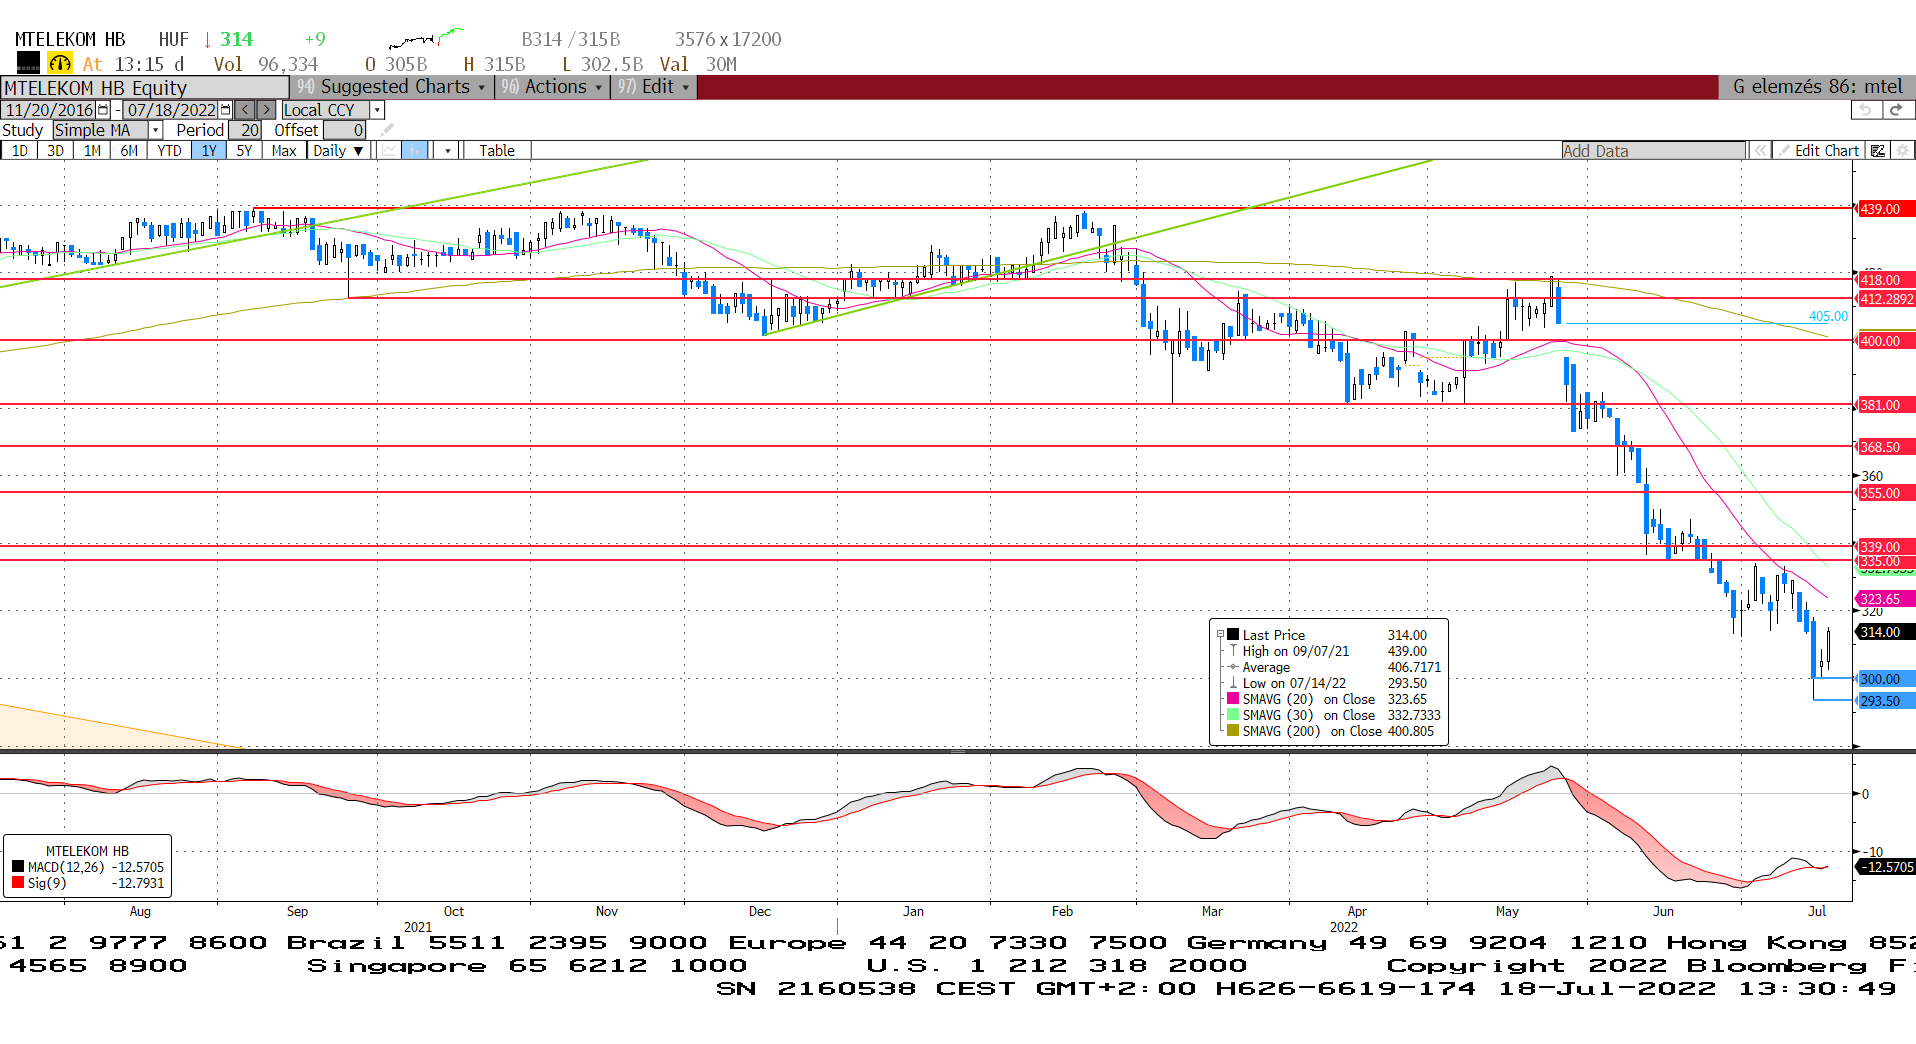Click the Add Data input field

(1653, 151)
